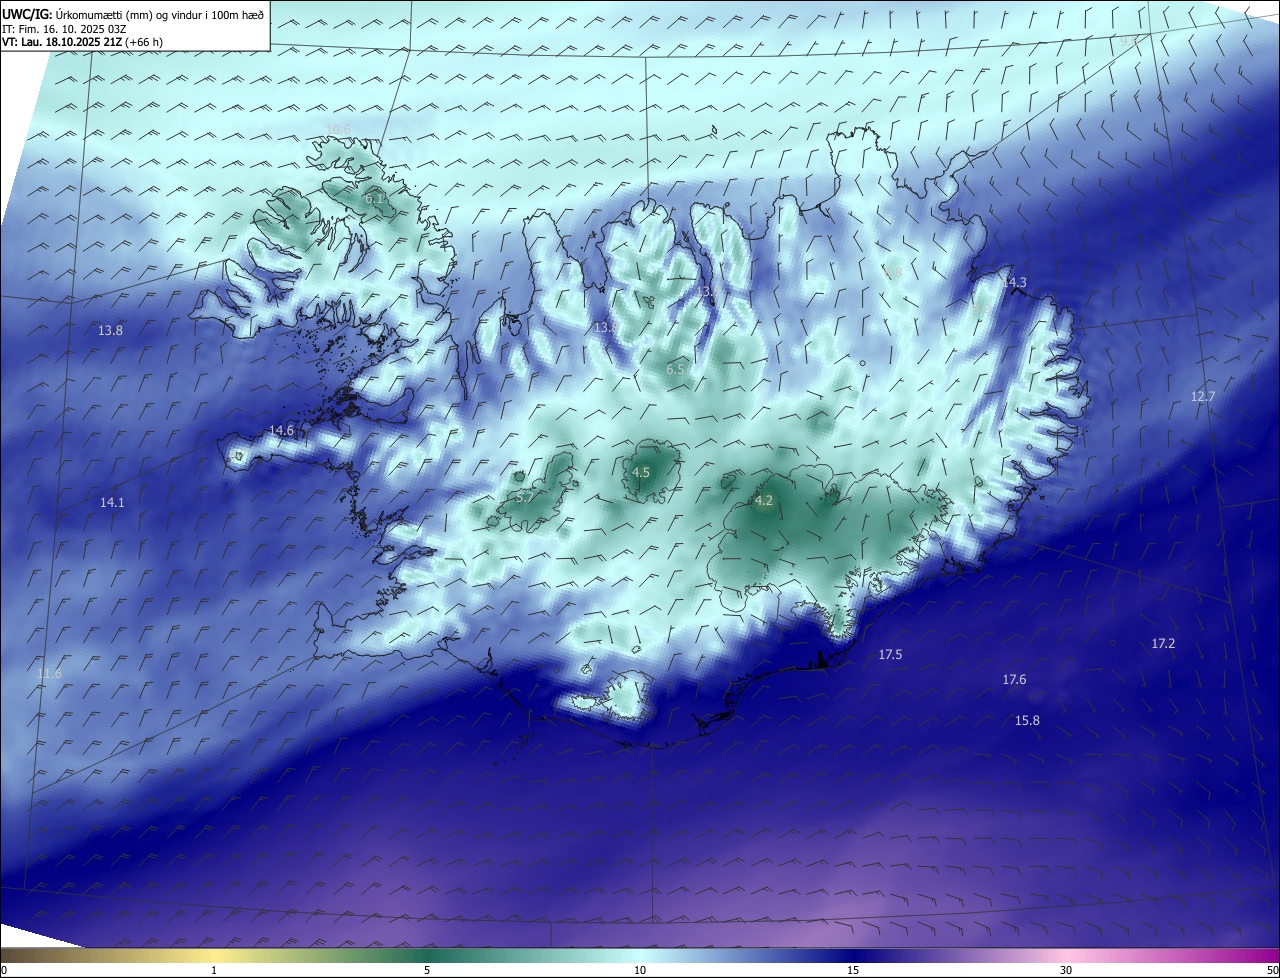Click the 'VT: Lau. 18.10.2025 21Z (+66 h)' line
The image size is (1280, 978).
(x=82, y=42)
